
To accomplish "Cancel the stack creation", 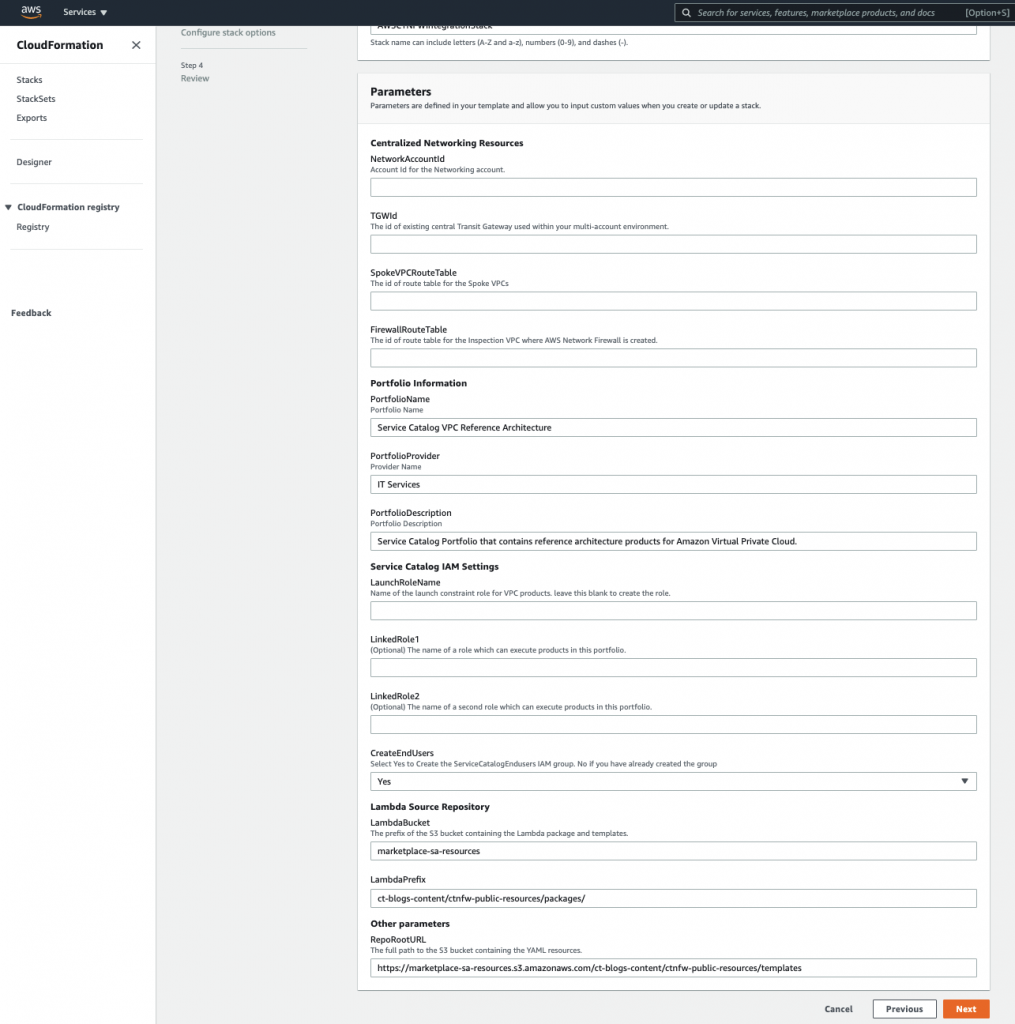I will pyautogui.click(x=838, y=1008).
